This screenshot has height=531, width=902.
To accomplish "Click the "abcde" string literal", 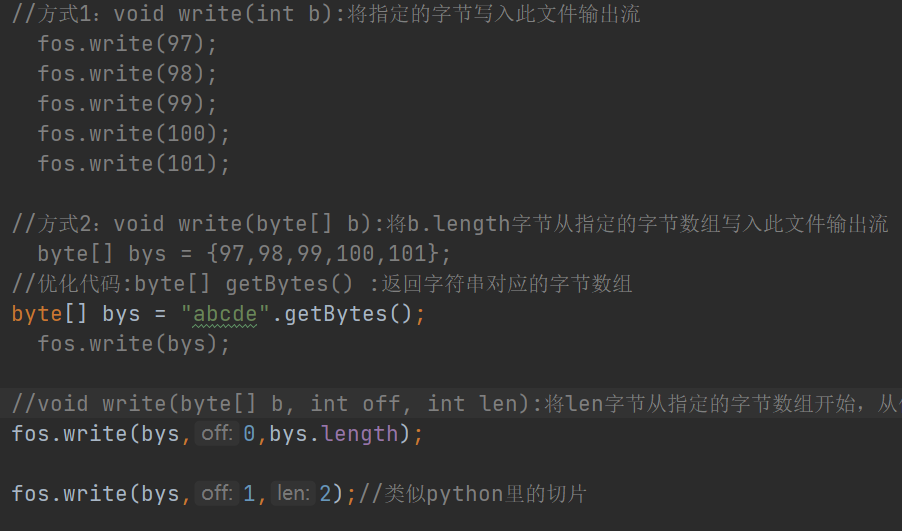I will click(x=225, y=314).
